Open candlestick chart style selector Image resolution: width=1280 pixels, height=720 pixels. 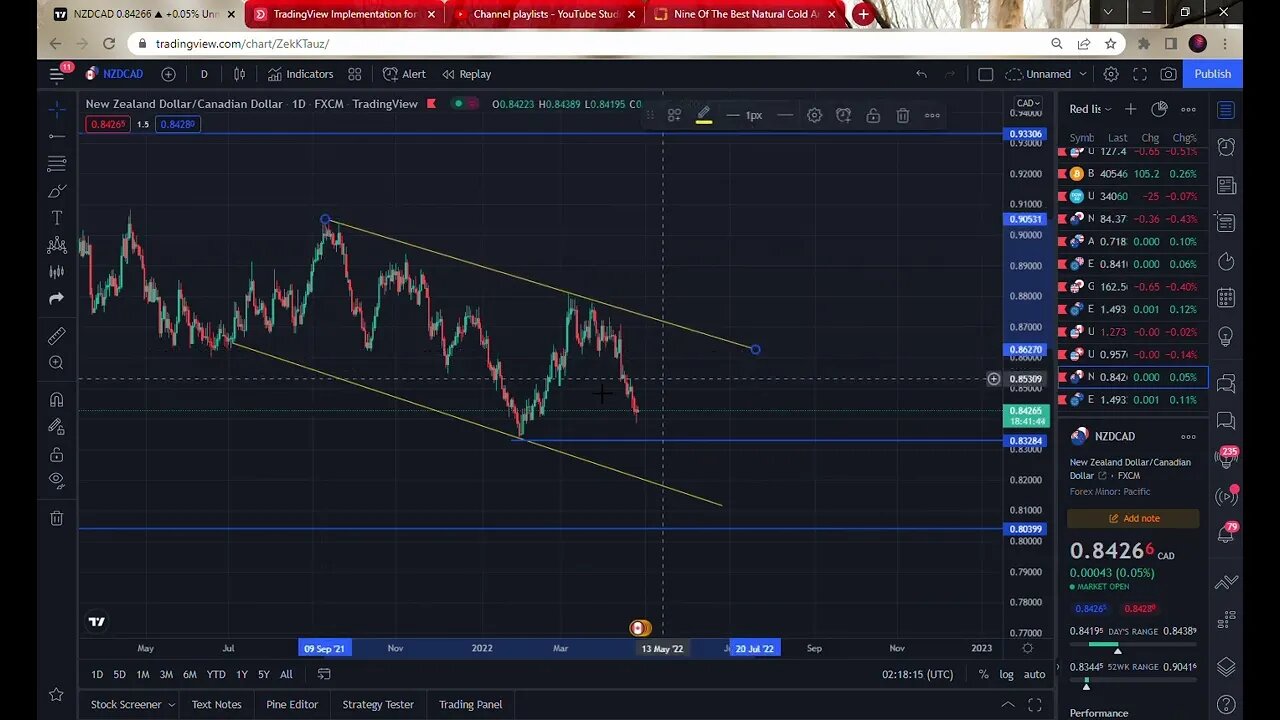[x=240, y=74]
